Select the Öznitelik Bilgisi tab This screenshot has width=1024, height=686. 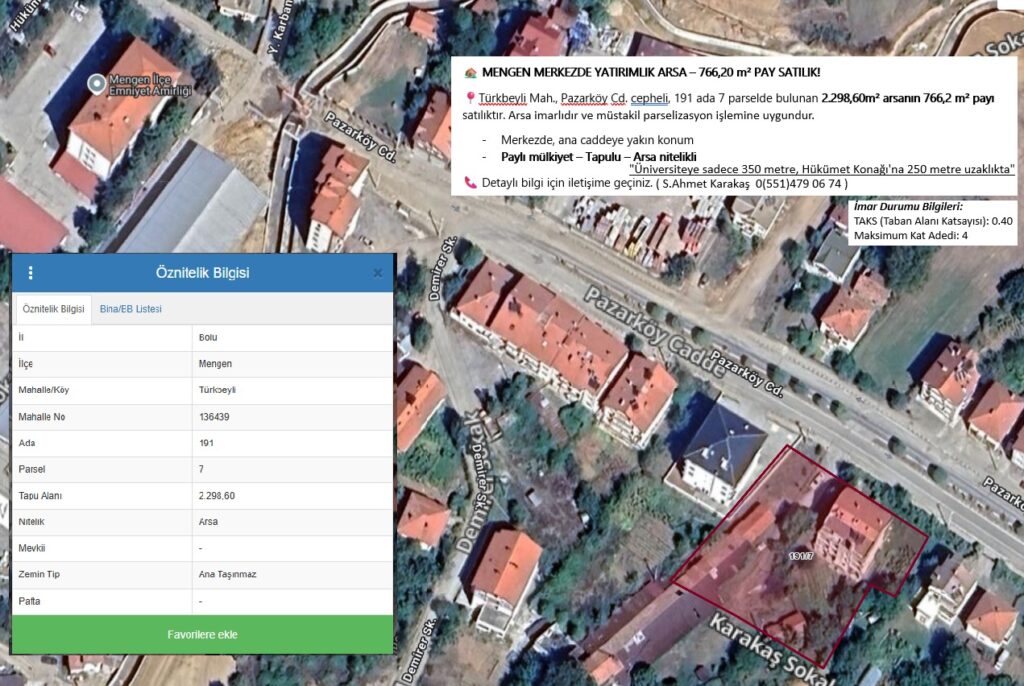[54, 309]
